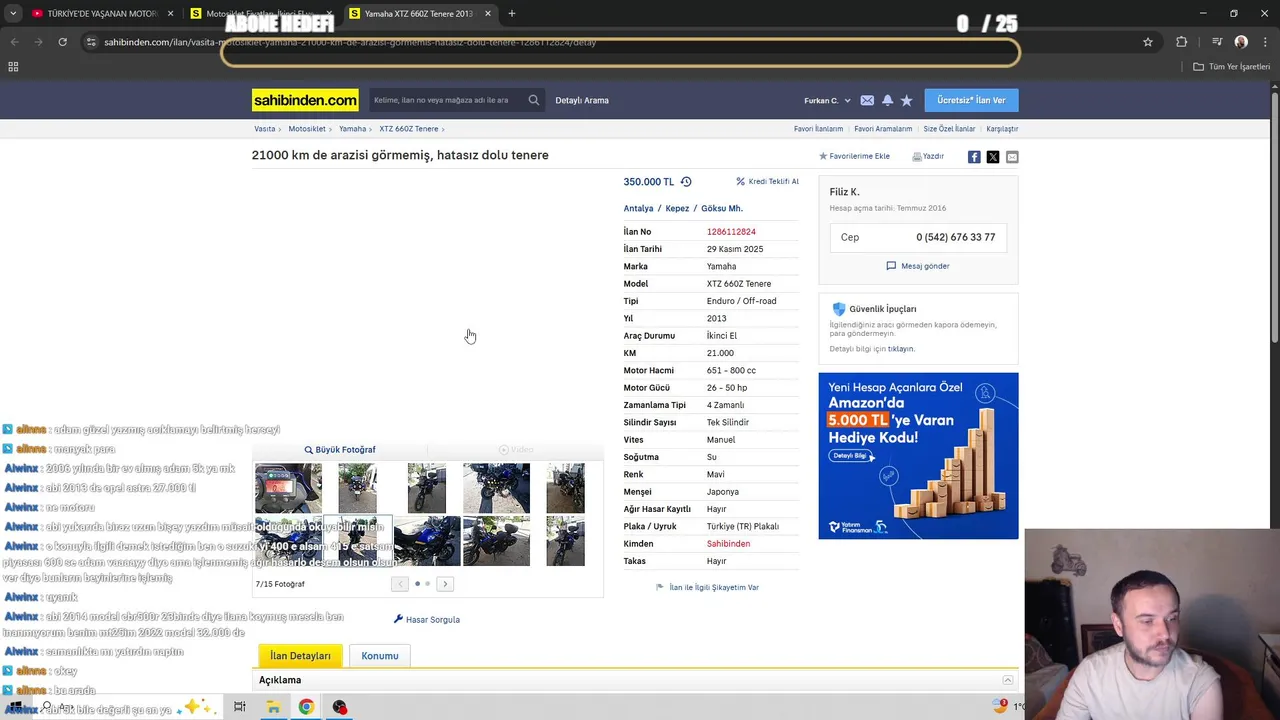1280x720 pixels.
Task: Click Karşılaştır compare link
Action: pos(1002,129)
